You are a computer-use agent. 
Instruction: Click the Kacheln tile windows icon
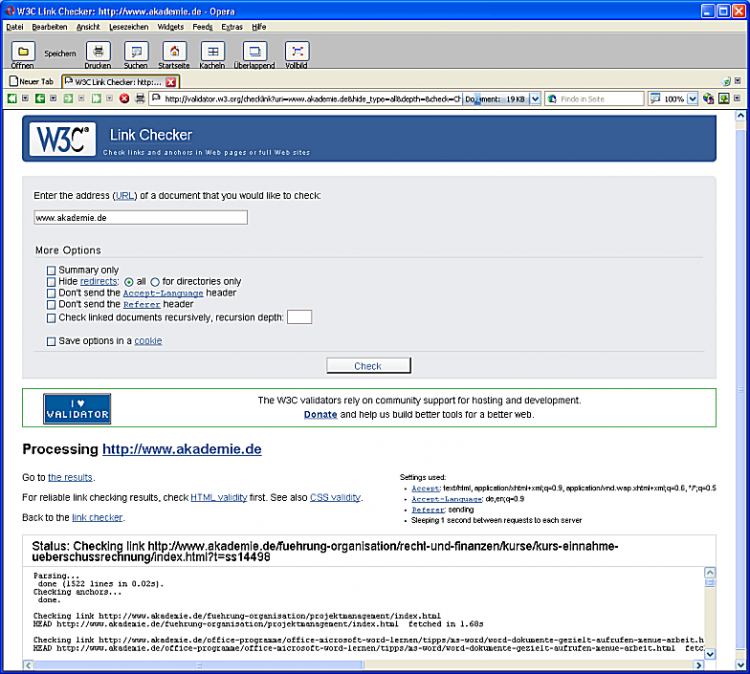[212, 52]
